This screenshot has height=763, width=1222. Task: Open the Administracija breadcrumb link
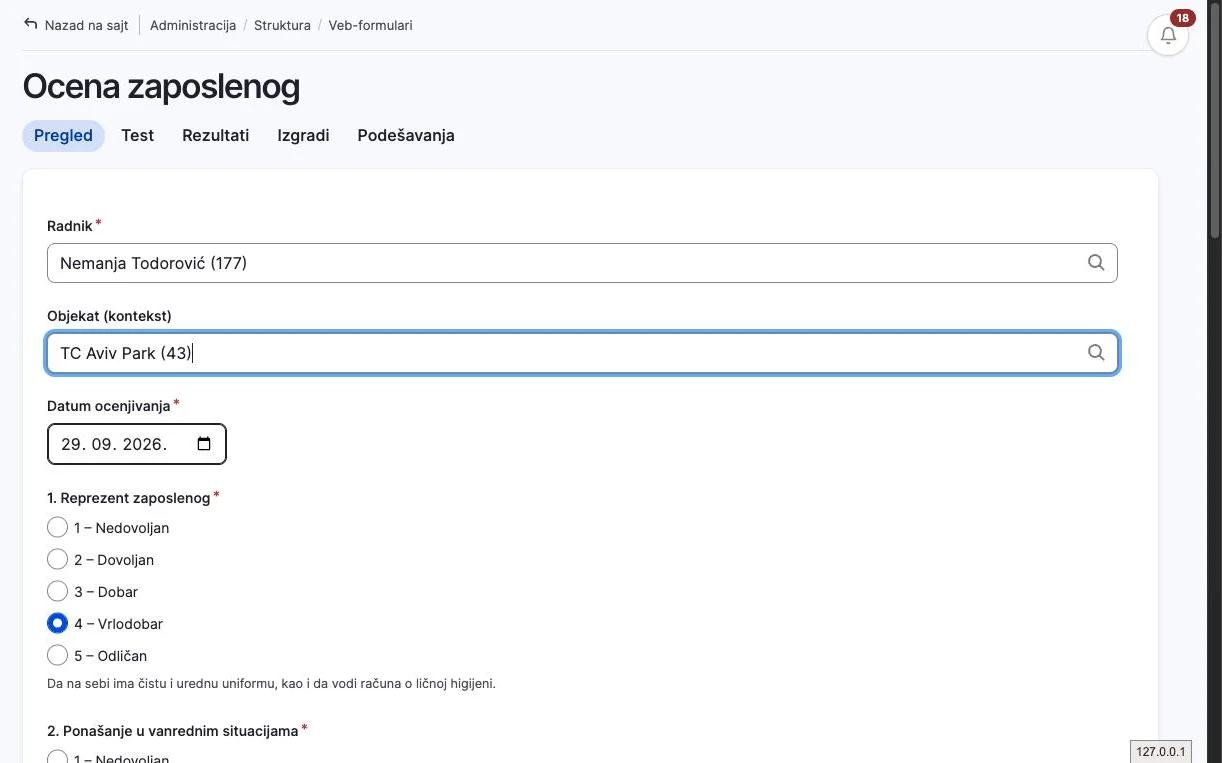pos(193,25)
